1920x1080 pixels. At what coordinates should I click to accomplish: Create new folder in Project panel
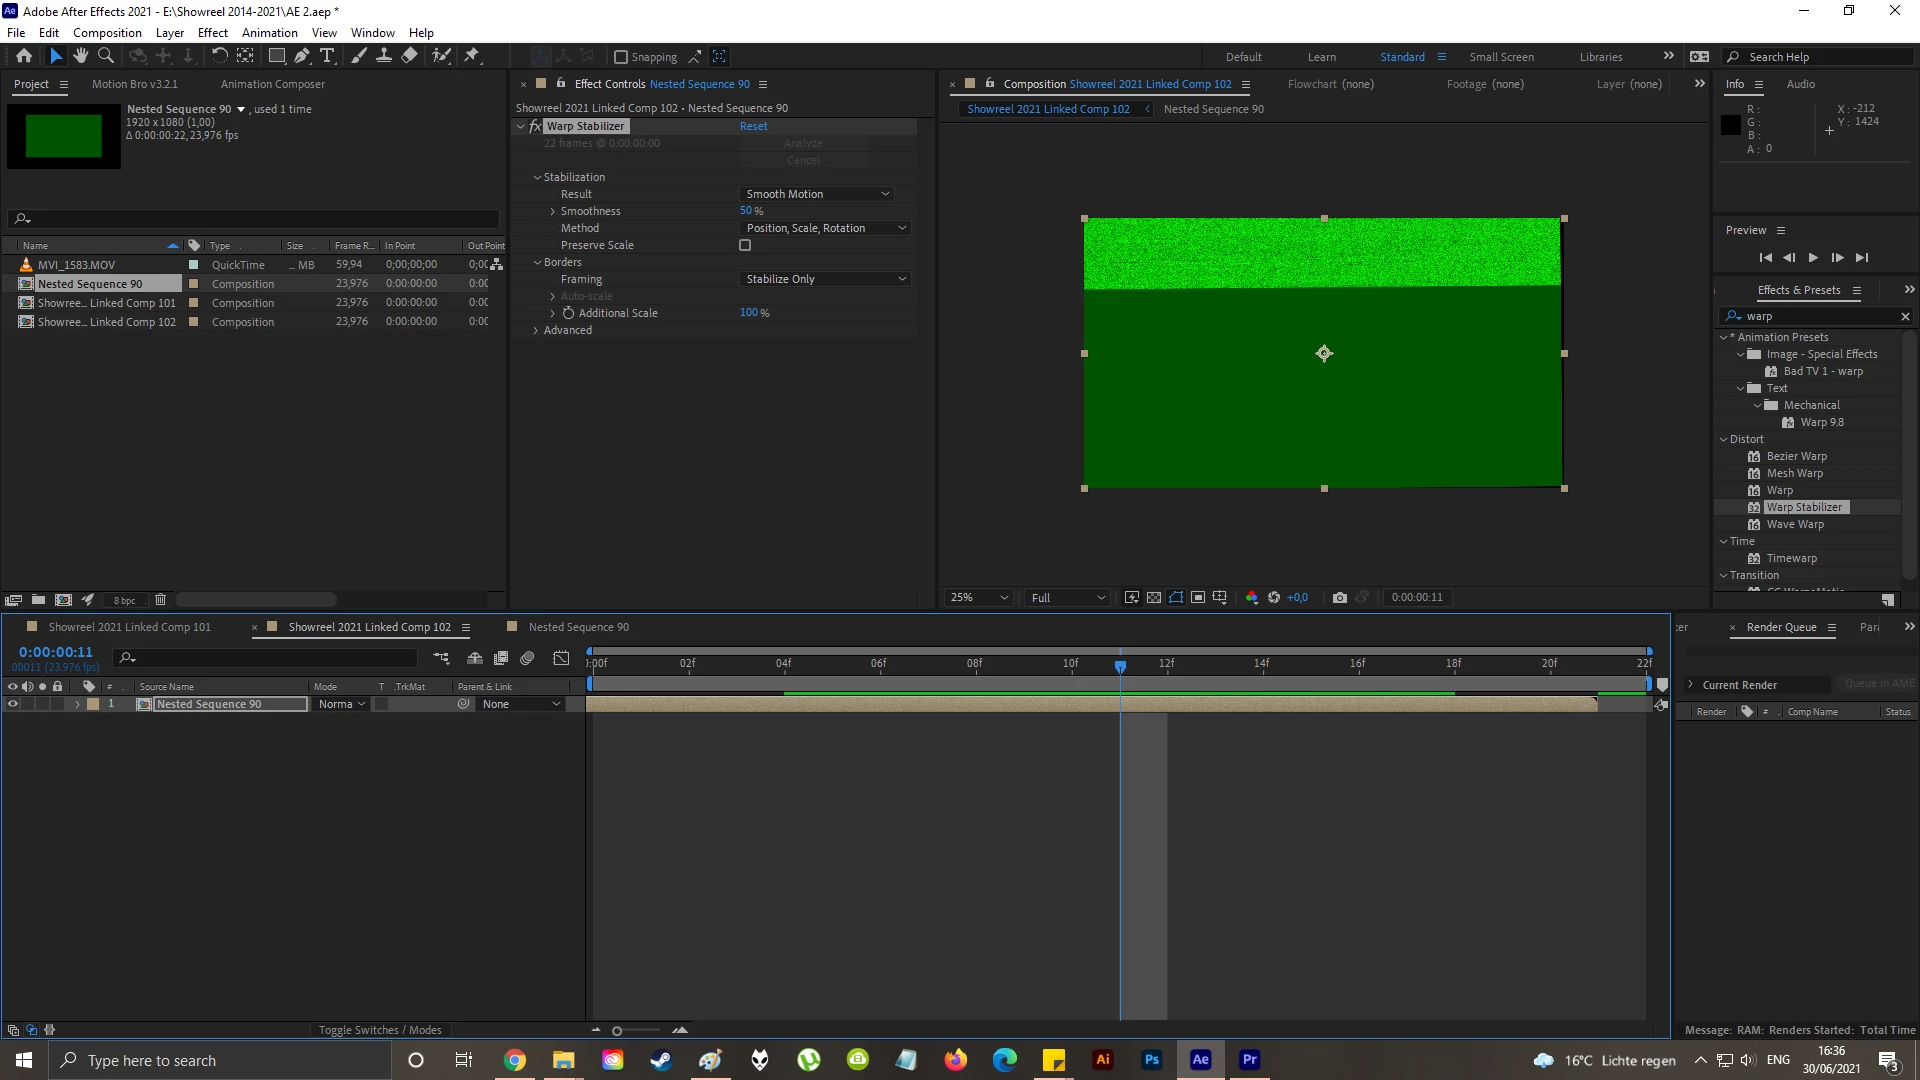point(38,600)
